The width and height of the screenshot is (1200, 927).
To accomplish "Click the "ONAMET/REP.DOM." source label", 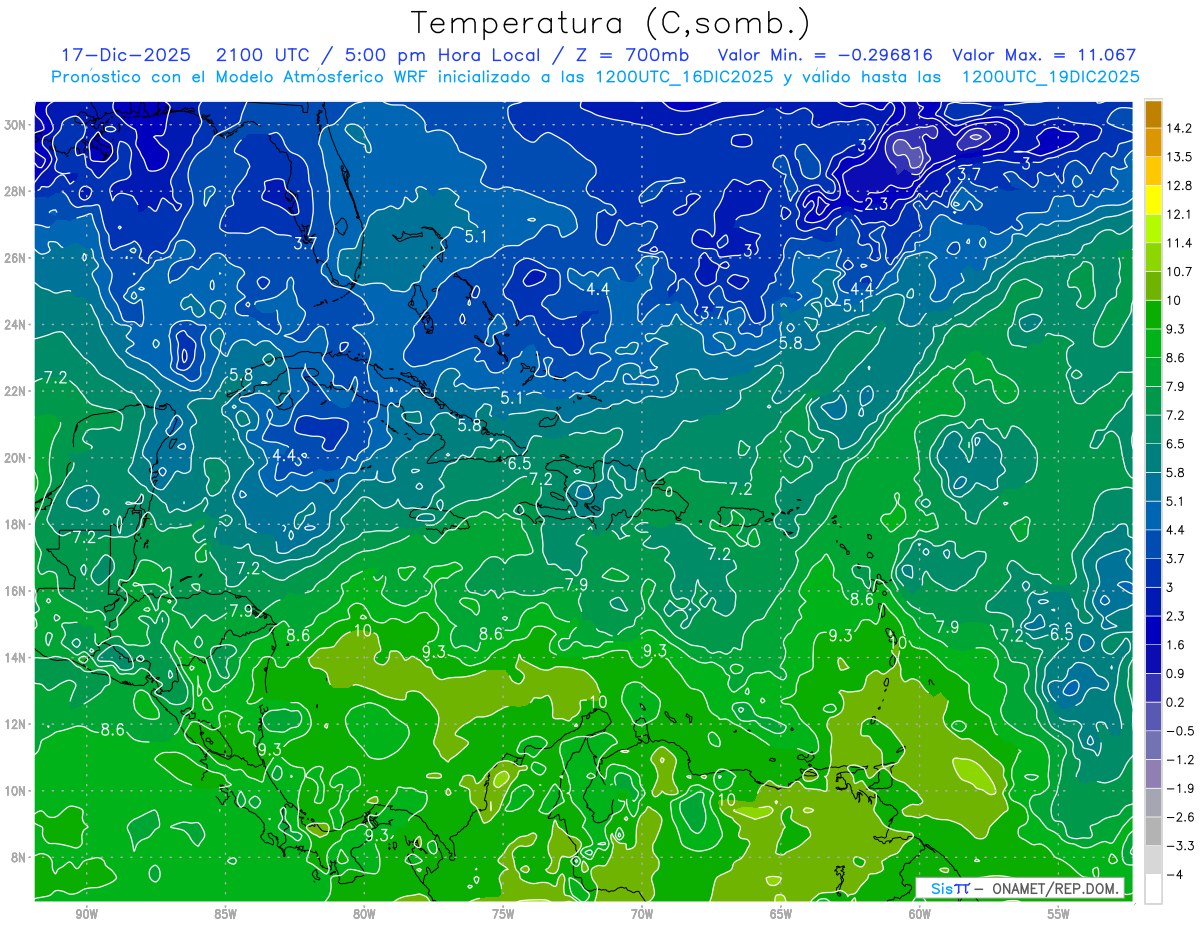I will pyautogui.click(x=1057, y=888).
